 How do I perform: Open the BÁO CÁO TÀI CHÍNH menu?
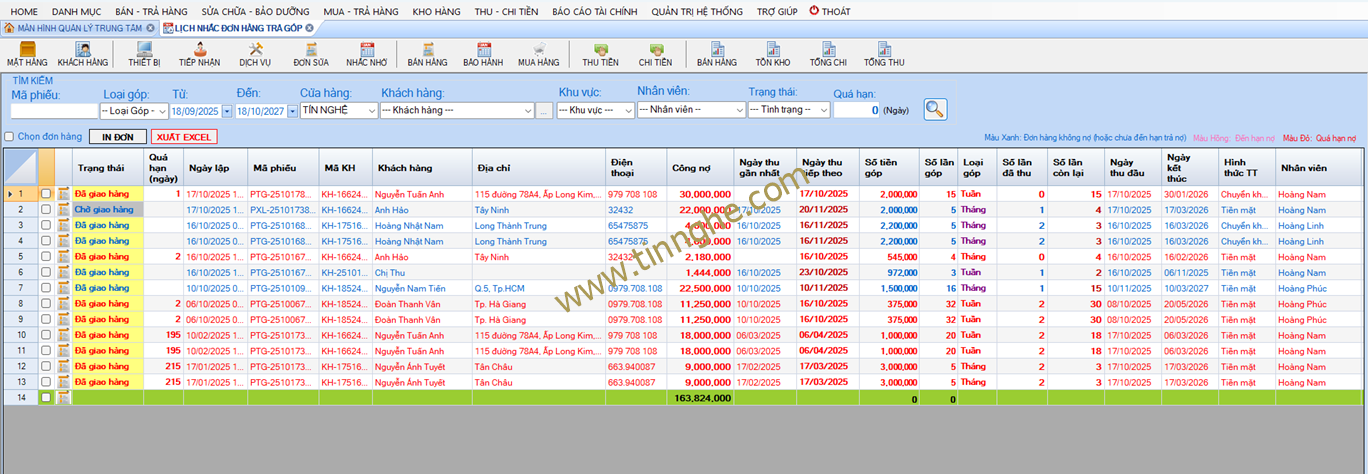(x=594, y=11)
